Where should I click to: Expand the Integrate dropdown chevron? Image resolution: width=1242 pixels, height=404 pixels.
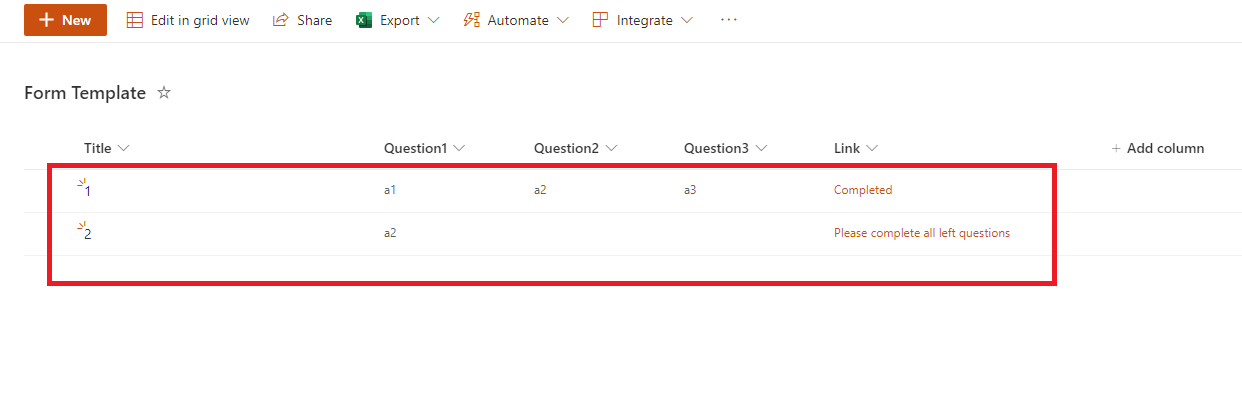point(686,20)
